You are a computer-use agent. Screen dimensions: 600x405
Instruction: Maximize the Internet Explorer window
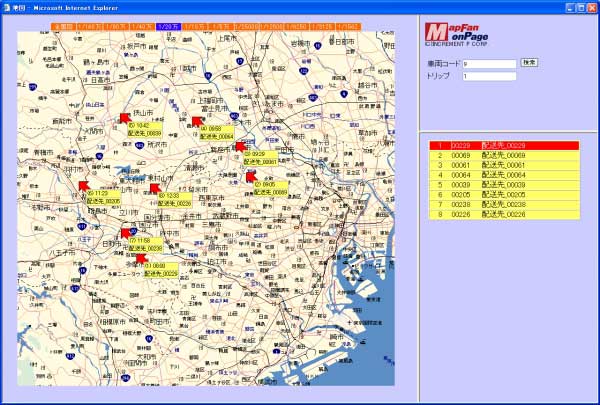pyautogui.click(x=581, y=7)
